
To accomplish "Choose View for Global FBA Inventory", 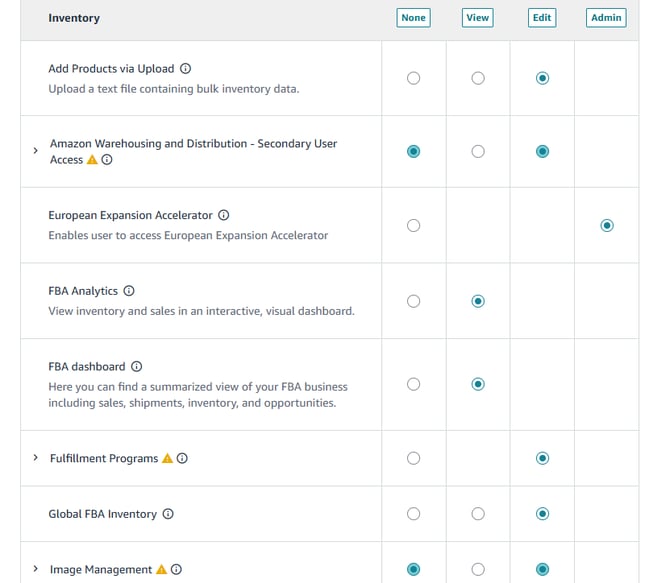I will (478, 514).
